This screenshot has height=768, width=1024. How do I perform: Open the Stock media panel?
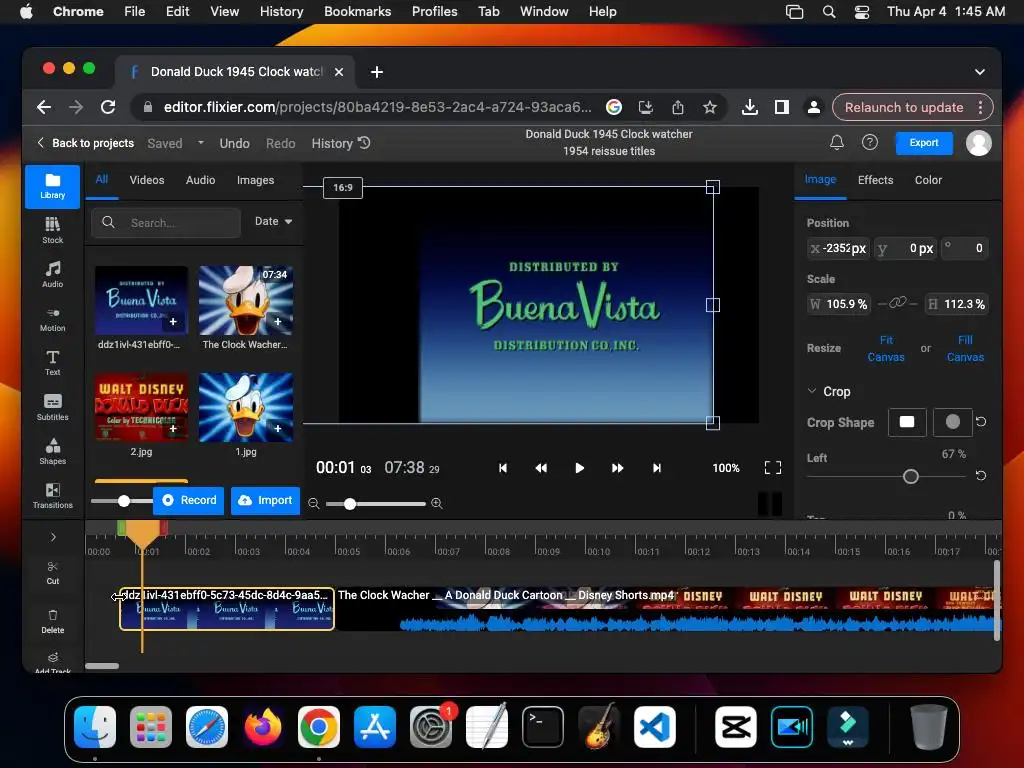[52, 231]
